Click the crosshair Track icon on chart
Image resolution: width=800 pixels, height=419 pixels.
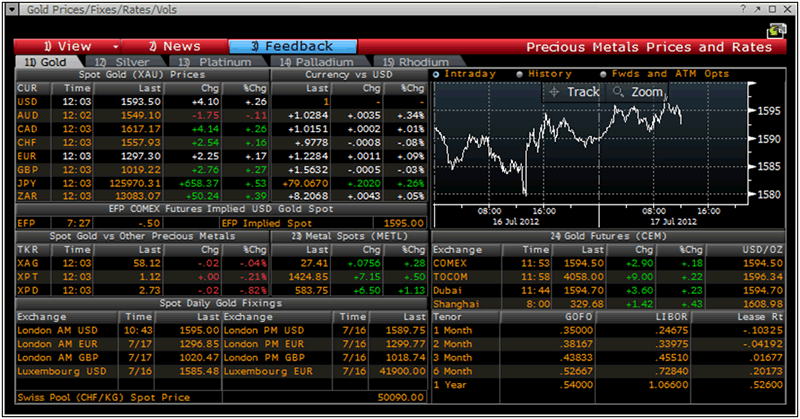coord(556,92)
